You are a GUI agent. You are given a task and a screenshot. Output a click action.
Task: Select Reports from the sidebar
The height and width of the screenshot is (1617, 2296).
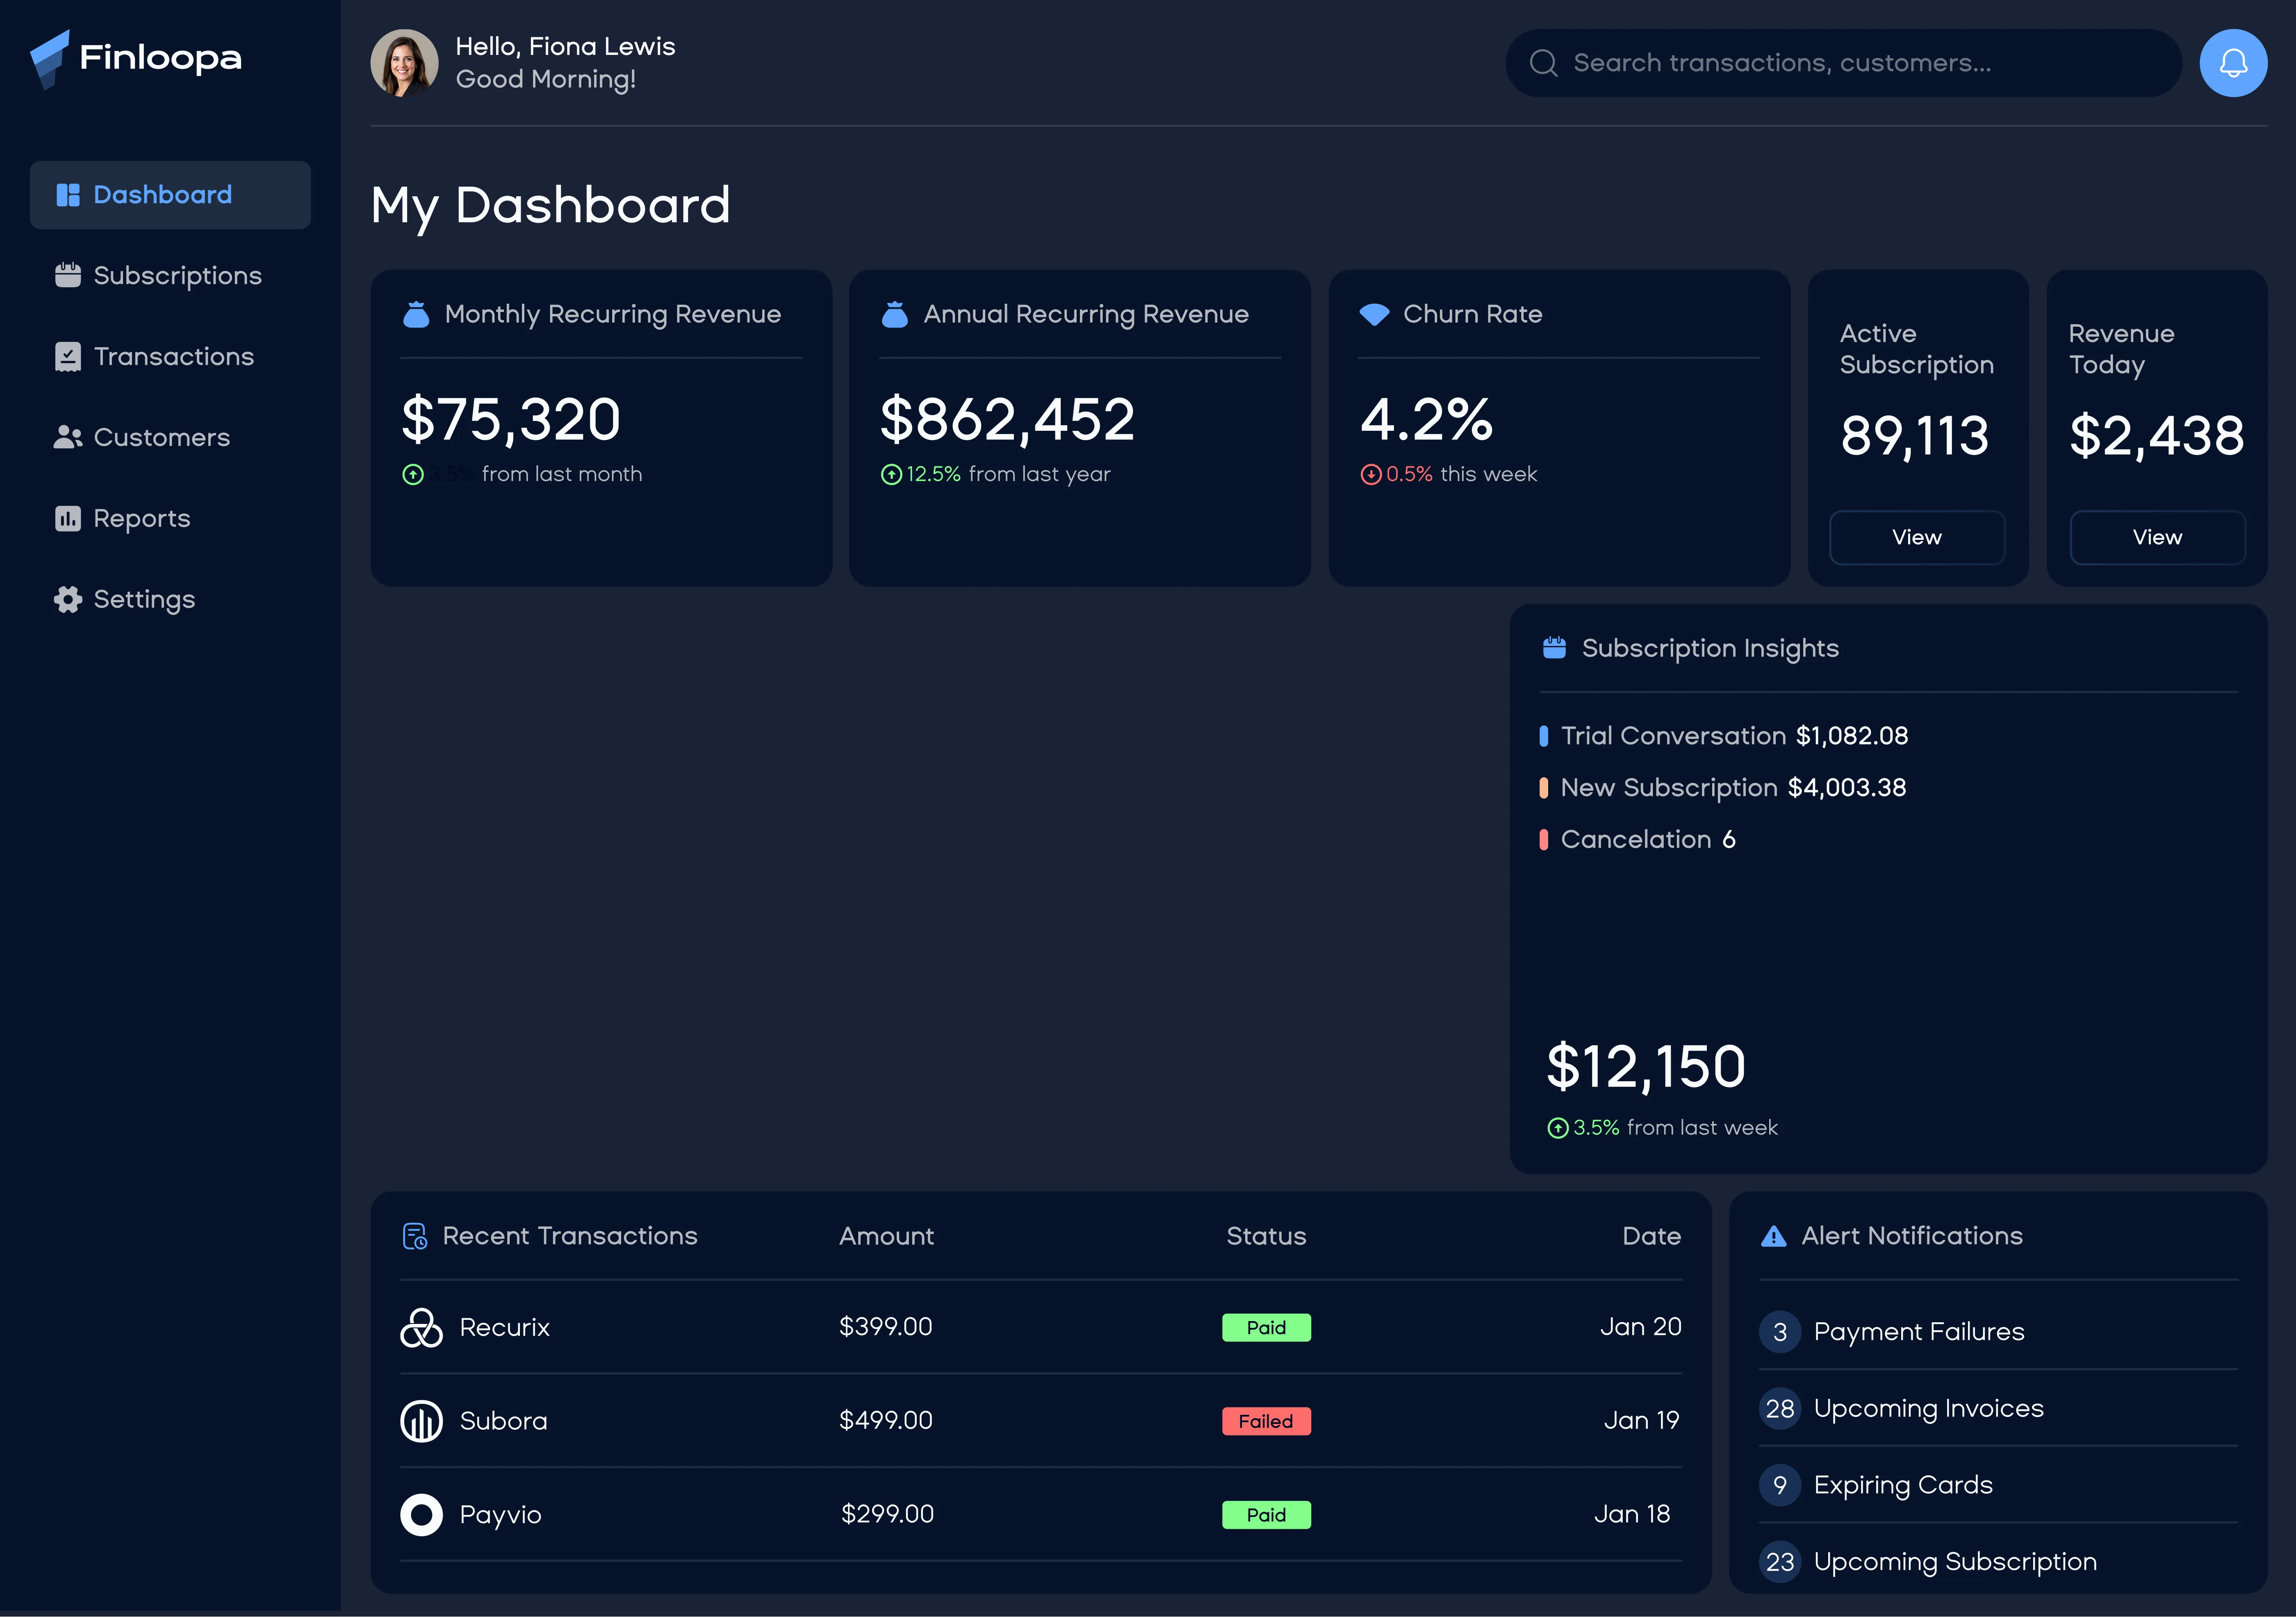pyautogui.click(x=170, y=518)
